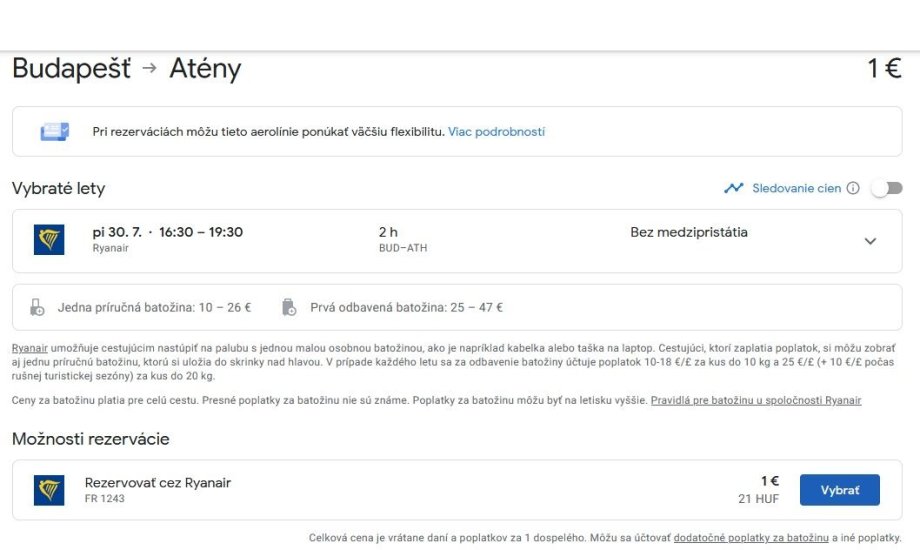Screen dimensions: 920x550
Task: Open the Viac podrobností link
Action: click(x=496, y=132)
